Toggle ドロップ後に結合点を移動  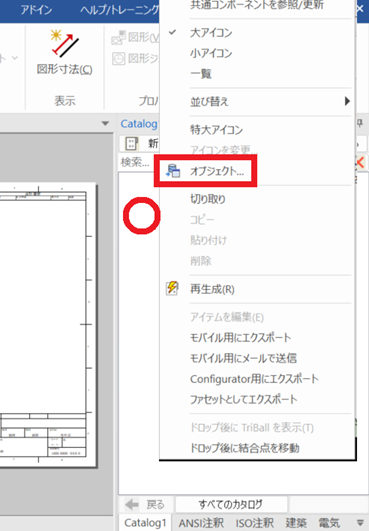[245, 448]
